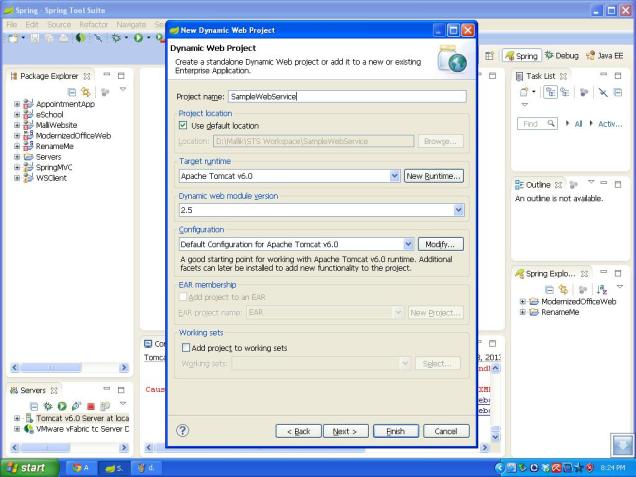Click the Back button
The image size is (636, 477).
pos(298,431)
